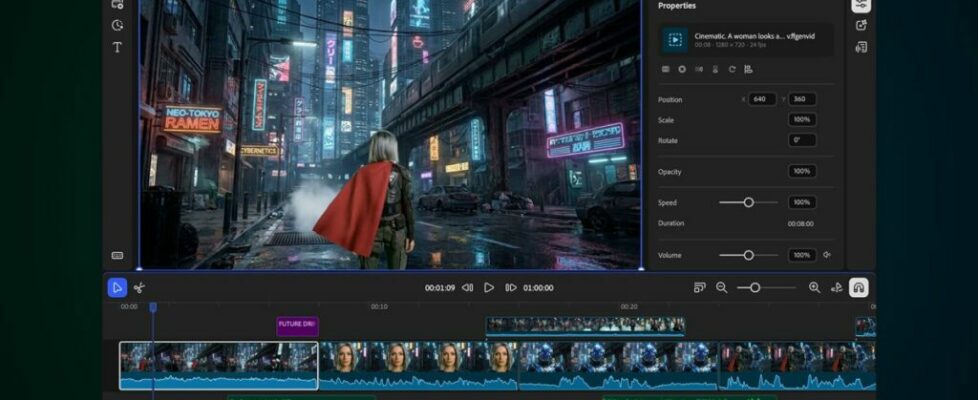Click the Speed slider handle
The width and height of the screenshot is (978, 400).
tap(748, 202)
